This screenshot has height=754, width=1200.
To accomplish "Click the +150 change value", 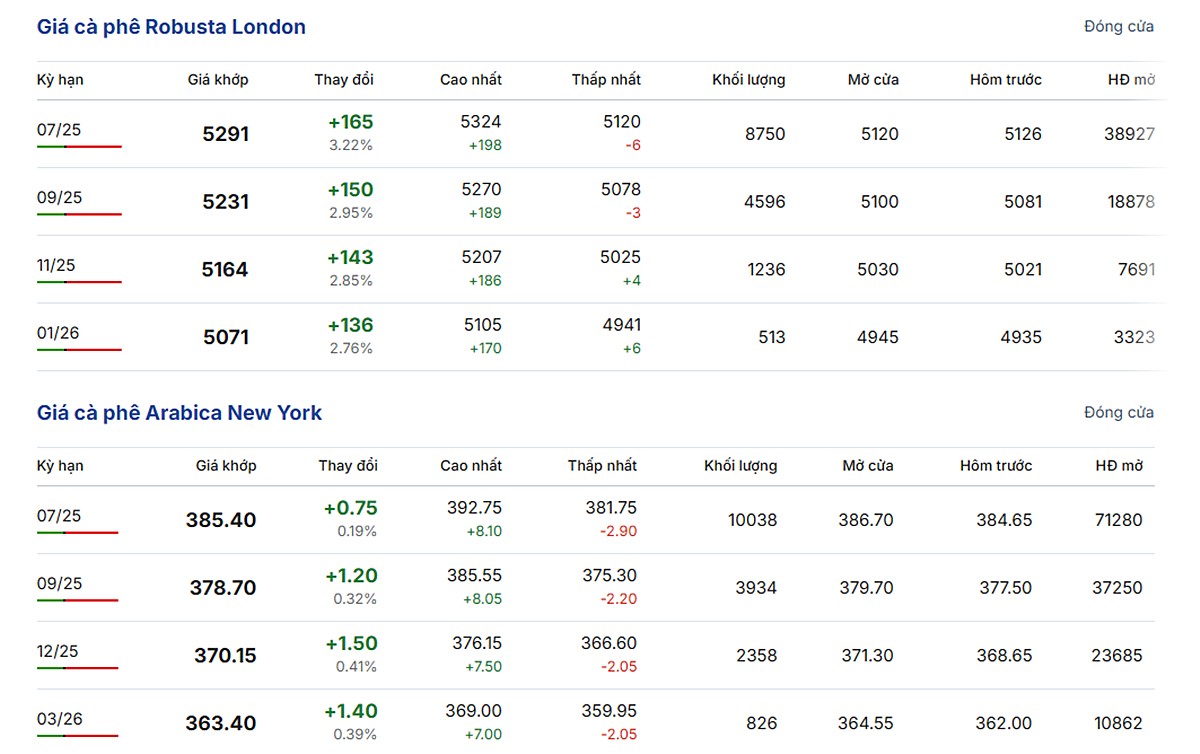I will pyautogui.click(x=350, y=190).
